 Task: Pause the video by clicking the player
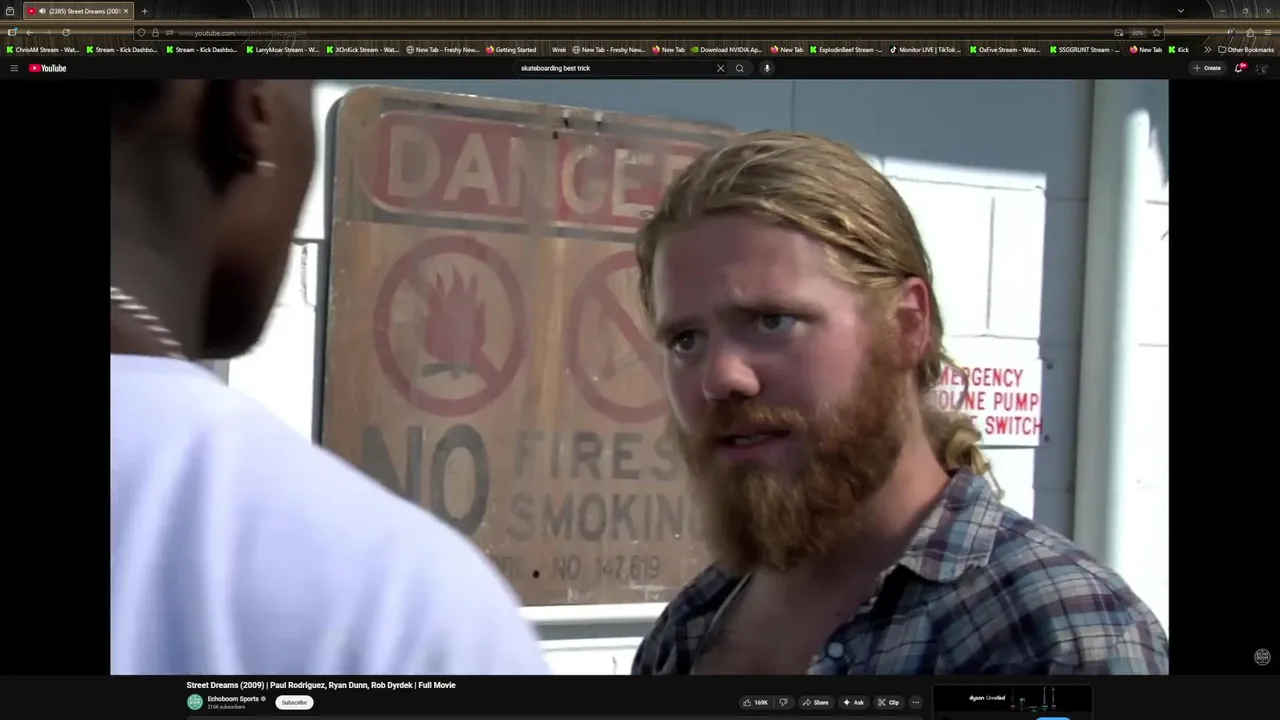coord(639,377)
